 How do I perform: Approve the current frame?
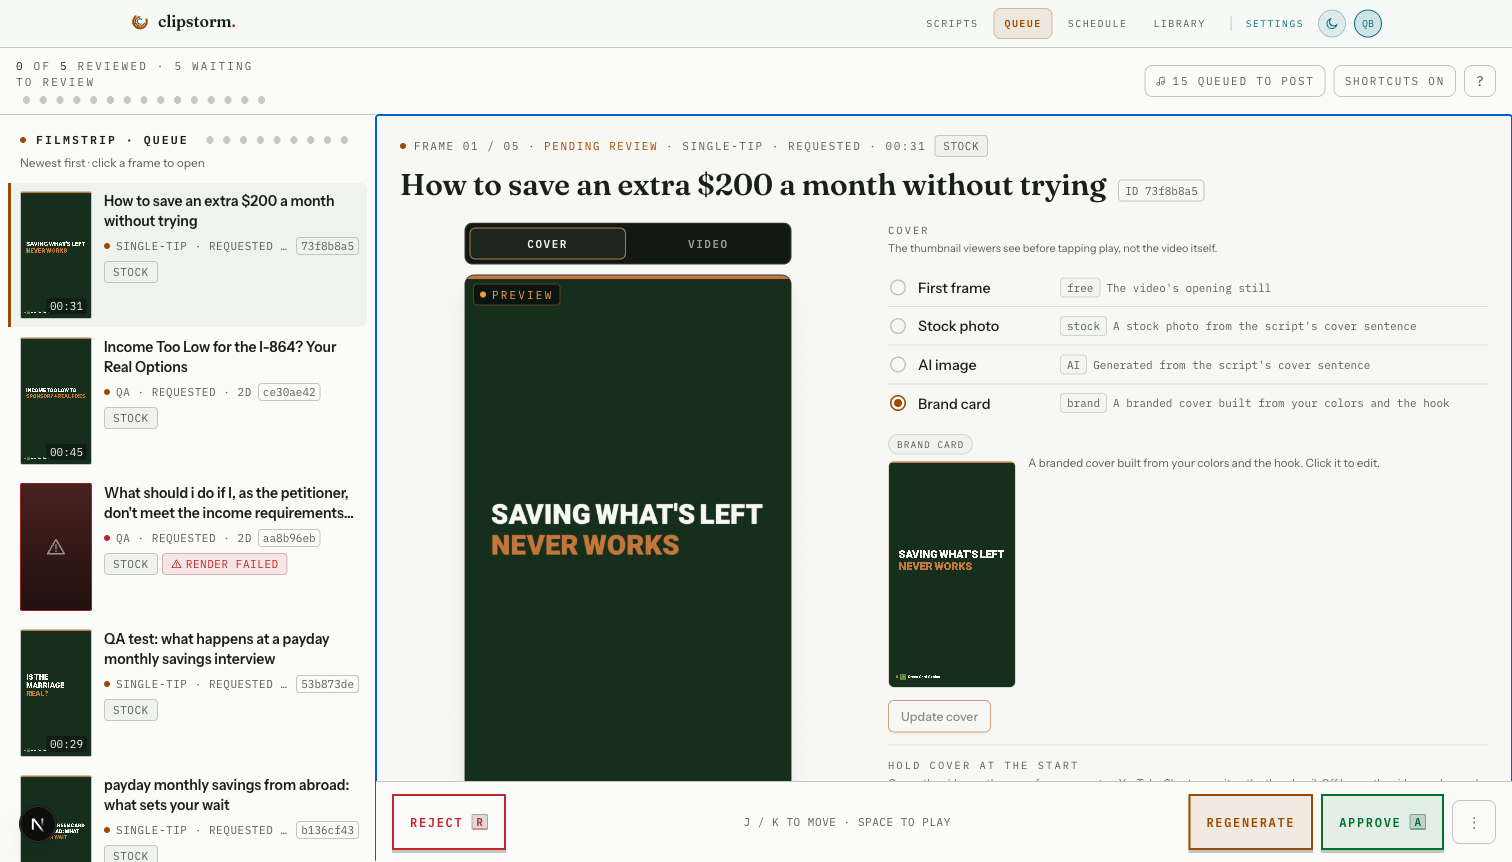coord(1382,822)
